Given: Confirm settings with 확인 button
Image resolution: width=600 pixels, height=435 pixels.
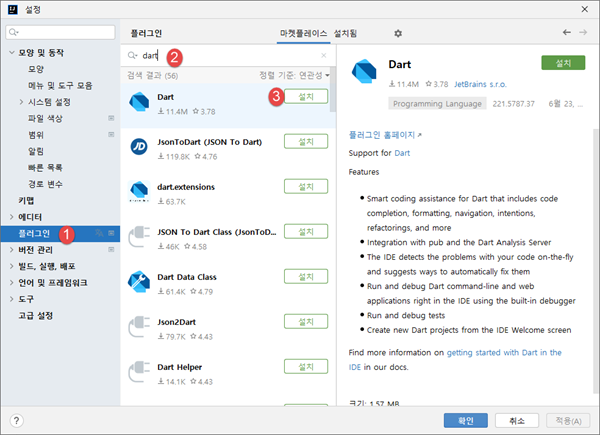Looking at the screenshot, I should pyautogui.click(x=466, y=420).
